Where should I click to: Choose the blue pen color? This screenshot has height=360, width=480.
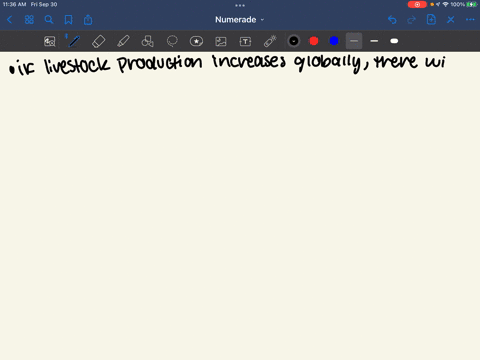tap(334, 41)
